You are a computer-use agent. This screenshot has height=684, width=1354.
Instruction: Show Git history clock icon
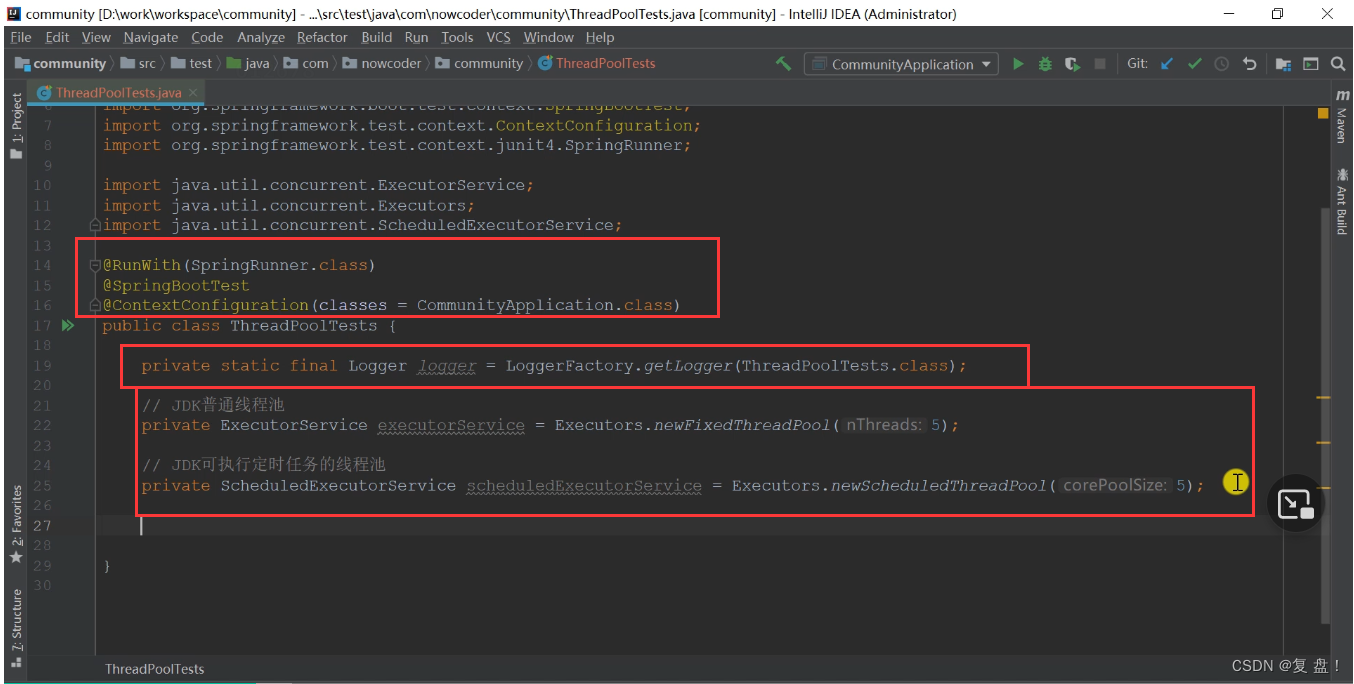click(1221, 63)
